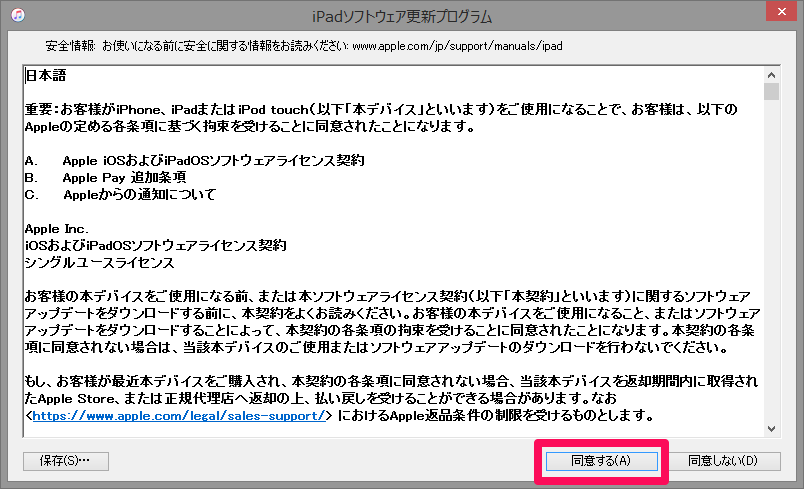Image resolution: width=804 pixels, height=489 pixels.
Task: Close the iPad software update dialog
Action: [x=781, y=11]
